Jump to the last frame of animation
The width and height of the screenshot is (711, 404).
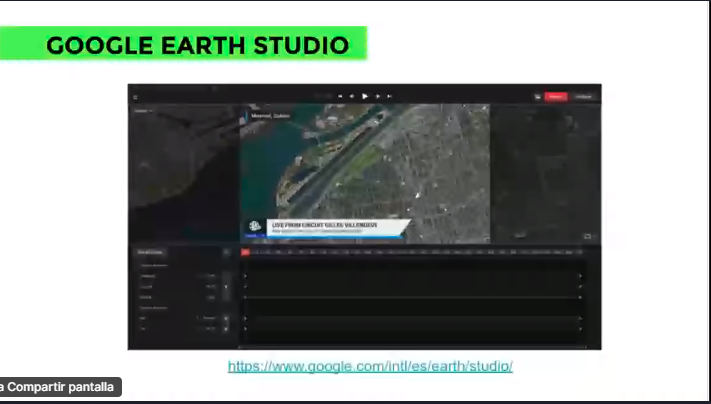(390, 96)
